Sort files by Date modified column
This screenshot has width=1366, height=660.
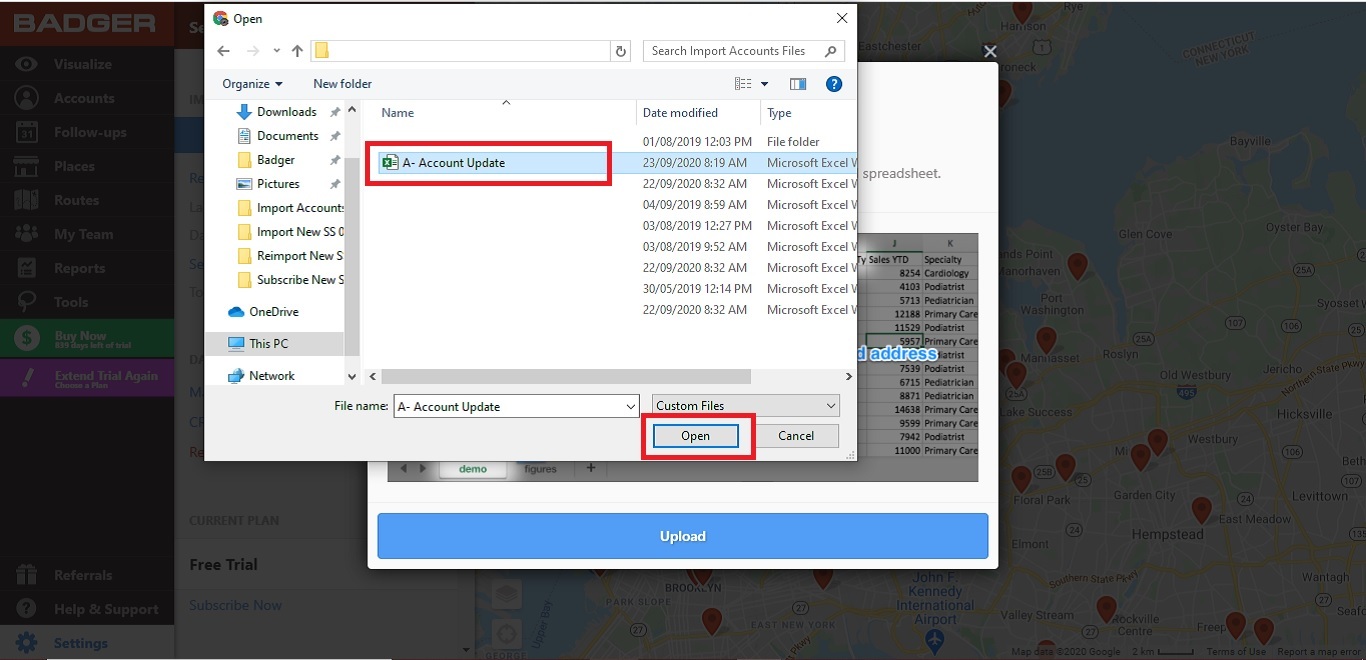click(680, 113)
